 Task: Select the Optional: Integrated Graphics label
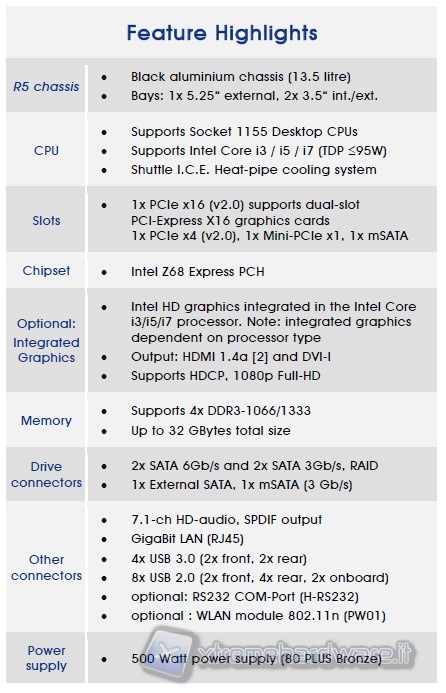click(46, 340)
